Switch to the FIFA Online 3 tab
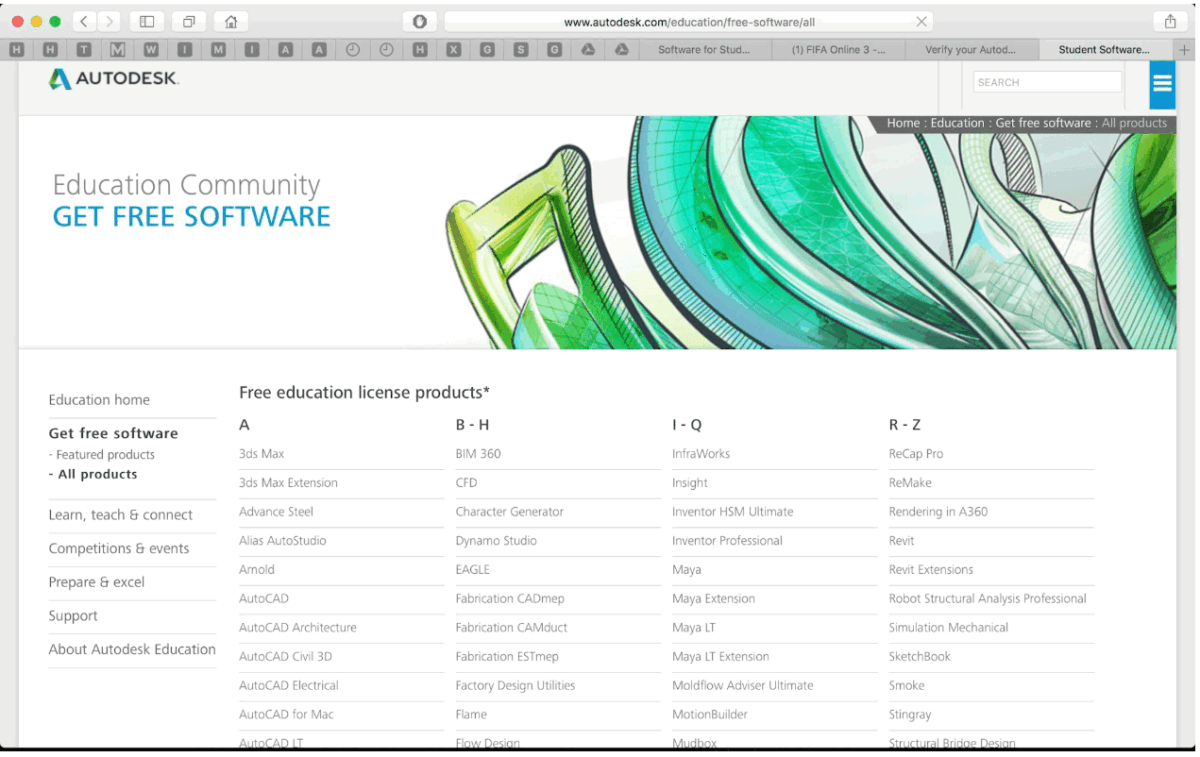Image resolution: width=1200 pixels, height=757 pixels. click(838, 48)
